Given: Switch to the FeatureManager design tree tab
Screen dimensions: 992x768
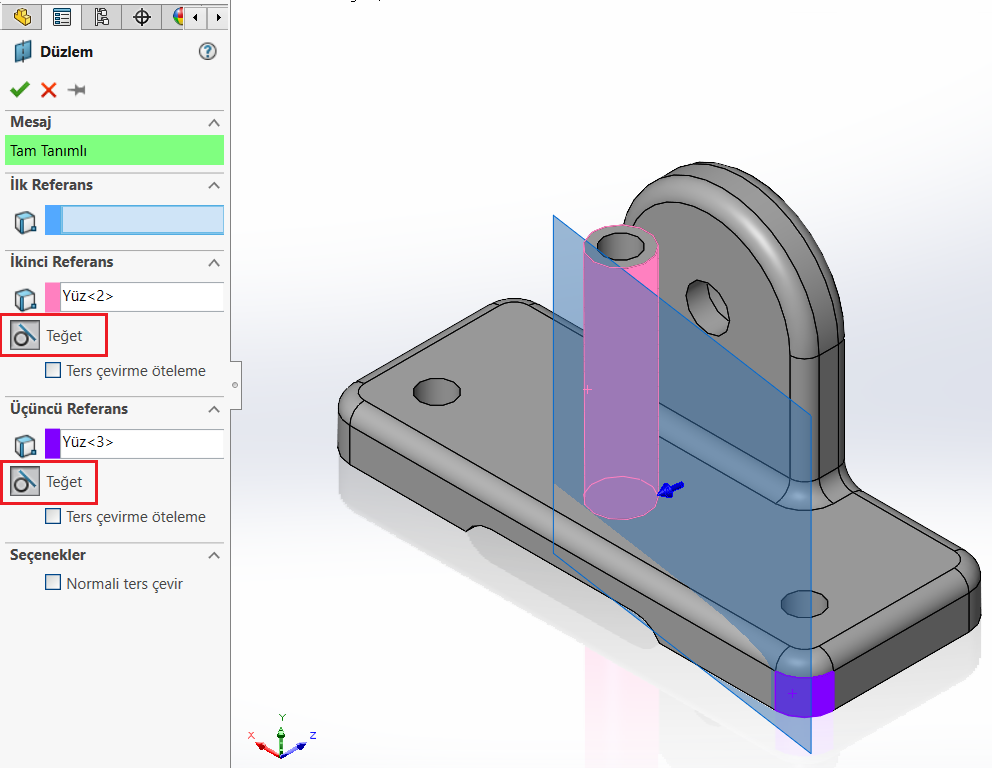Looking at the screenshot, I should [22, 17].
